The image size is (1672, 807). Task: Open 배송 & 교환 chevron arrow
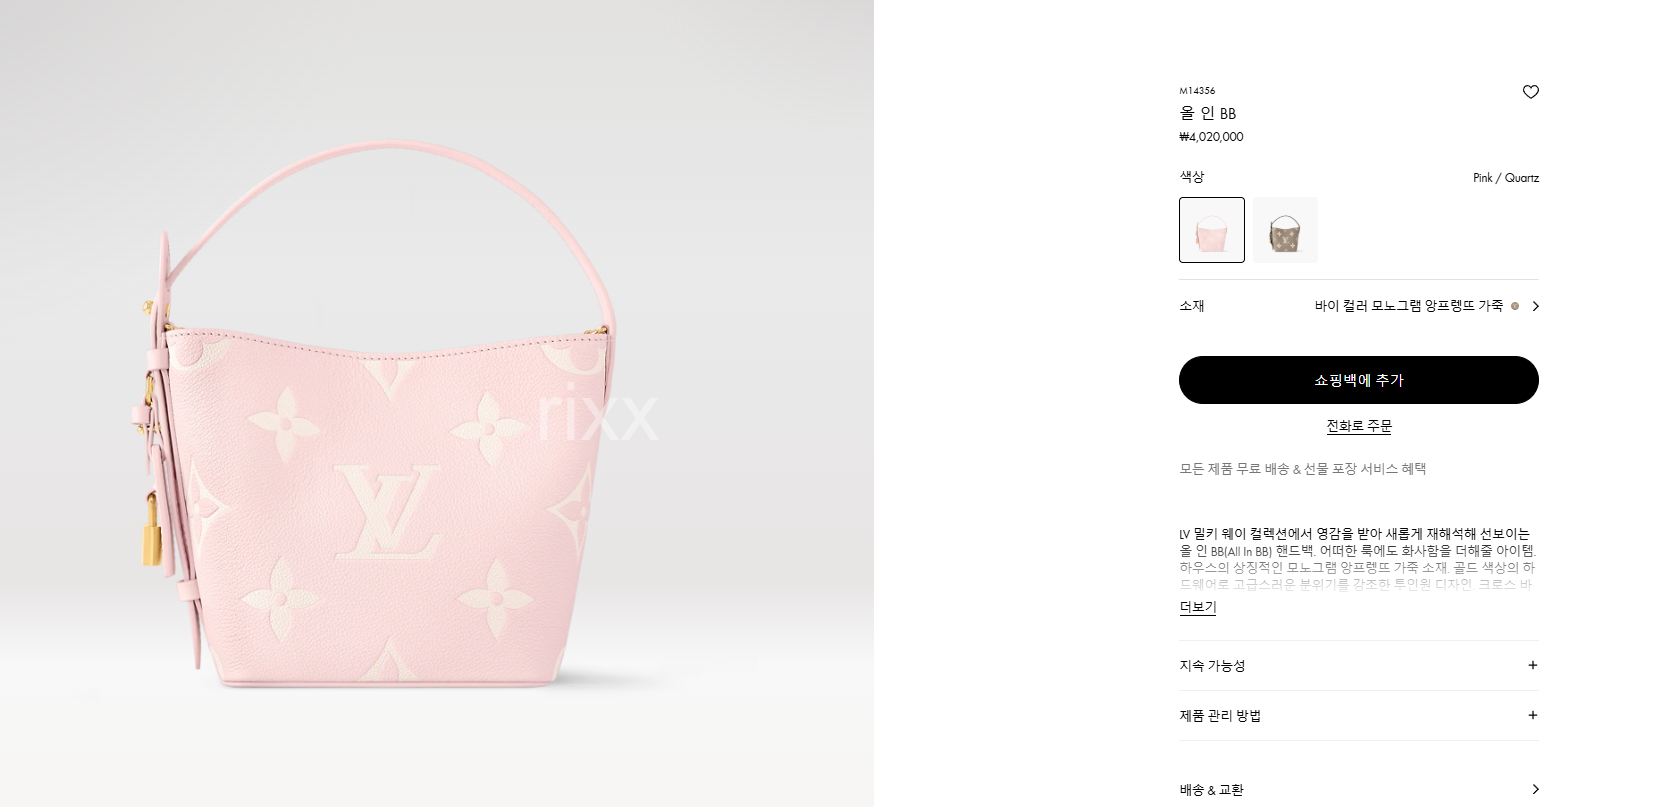tap(1535, 789)
